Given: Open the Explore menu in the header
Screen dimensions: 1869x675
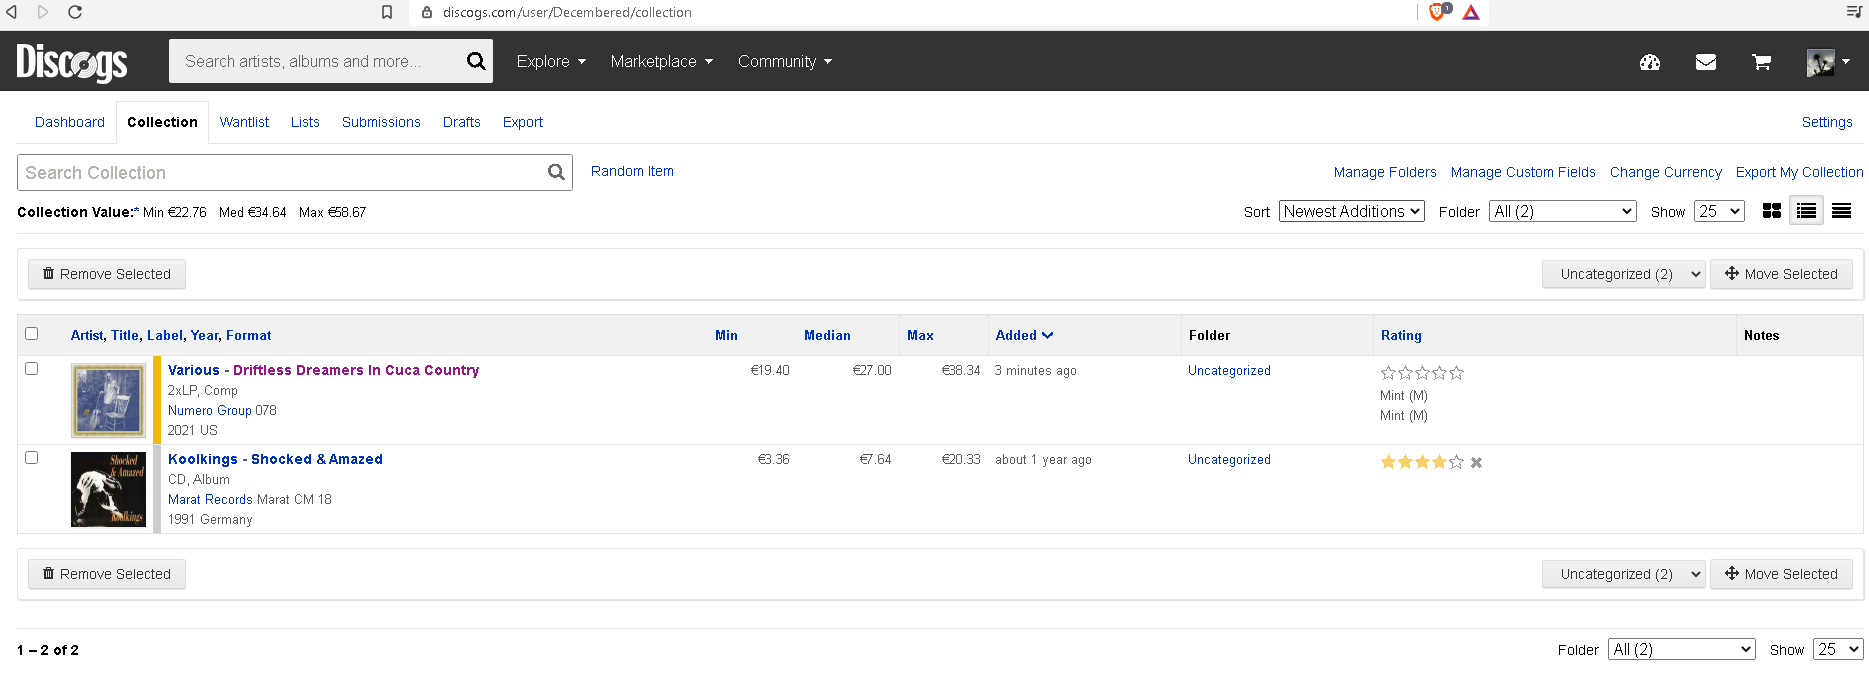Looking at the screenshot, I should (550, 61).
